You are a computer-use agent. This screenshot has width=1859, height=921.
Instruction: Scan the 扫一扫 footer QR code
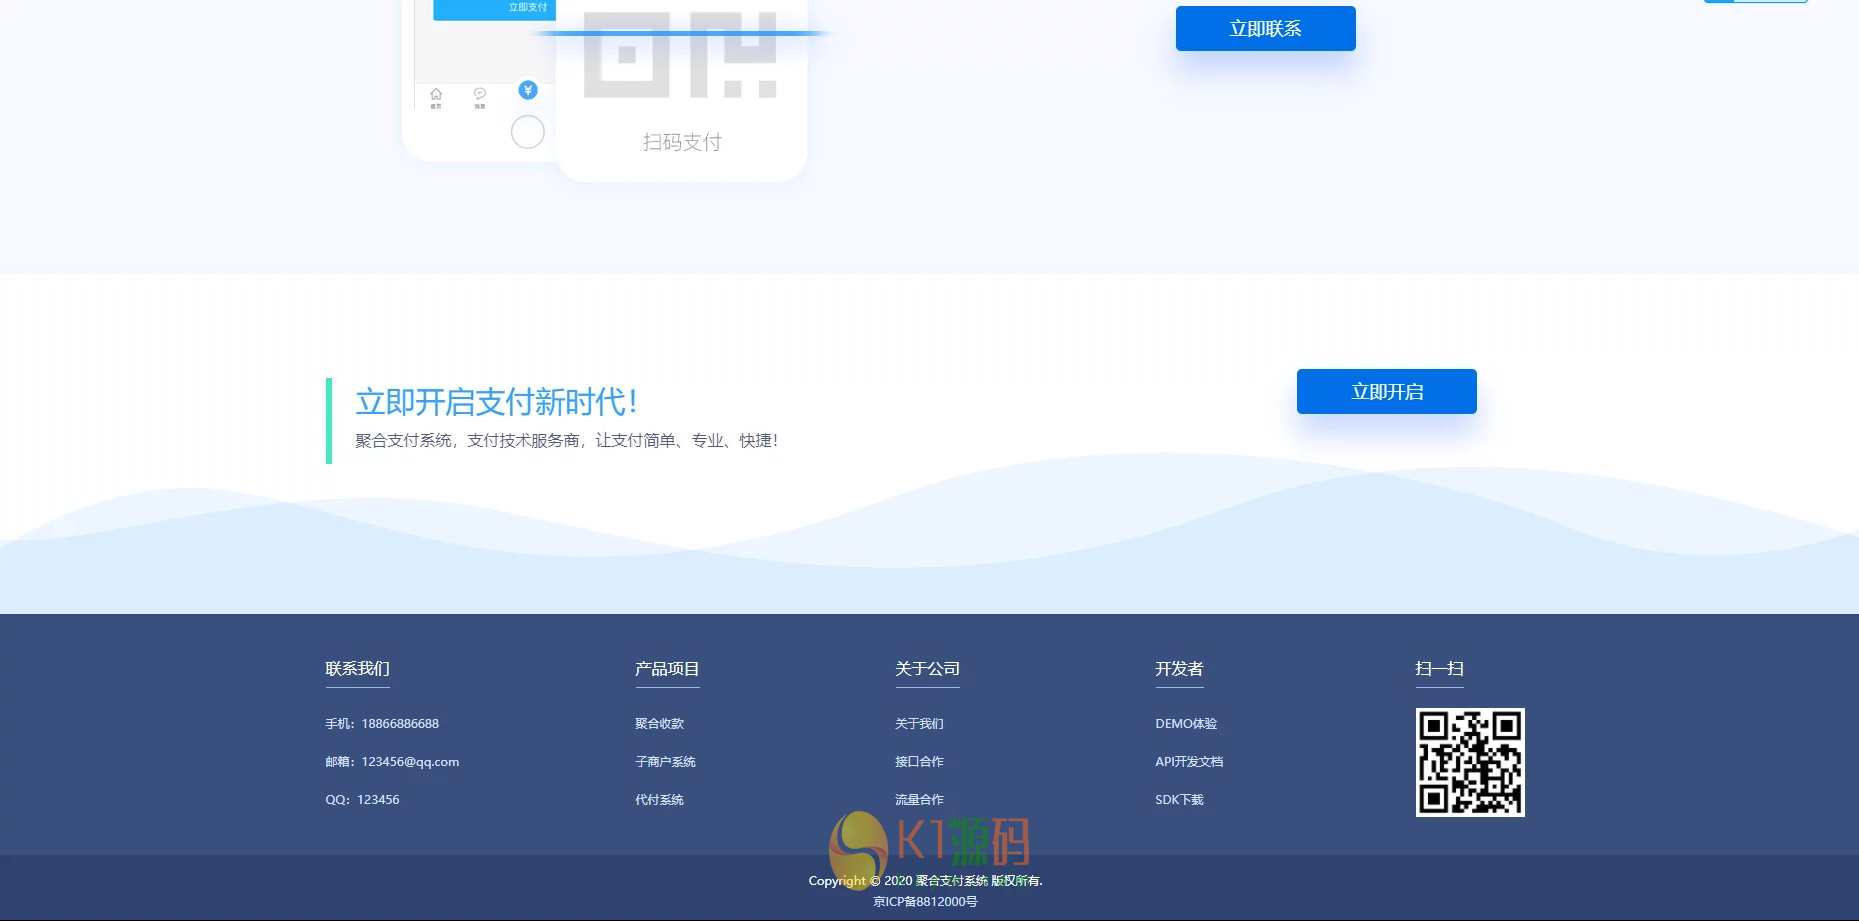pyautogui.click(x=1470, y=761)
